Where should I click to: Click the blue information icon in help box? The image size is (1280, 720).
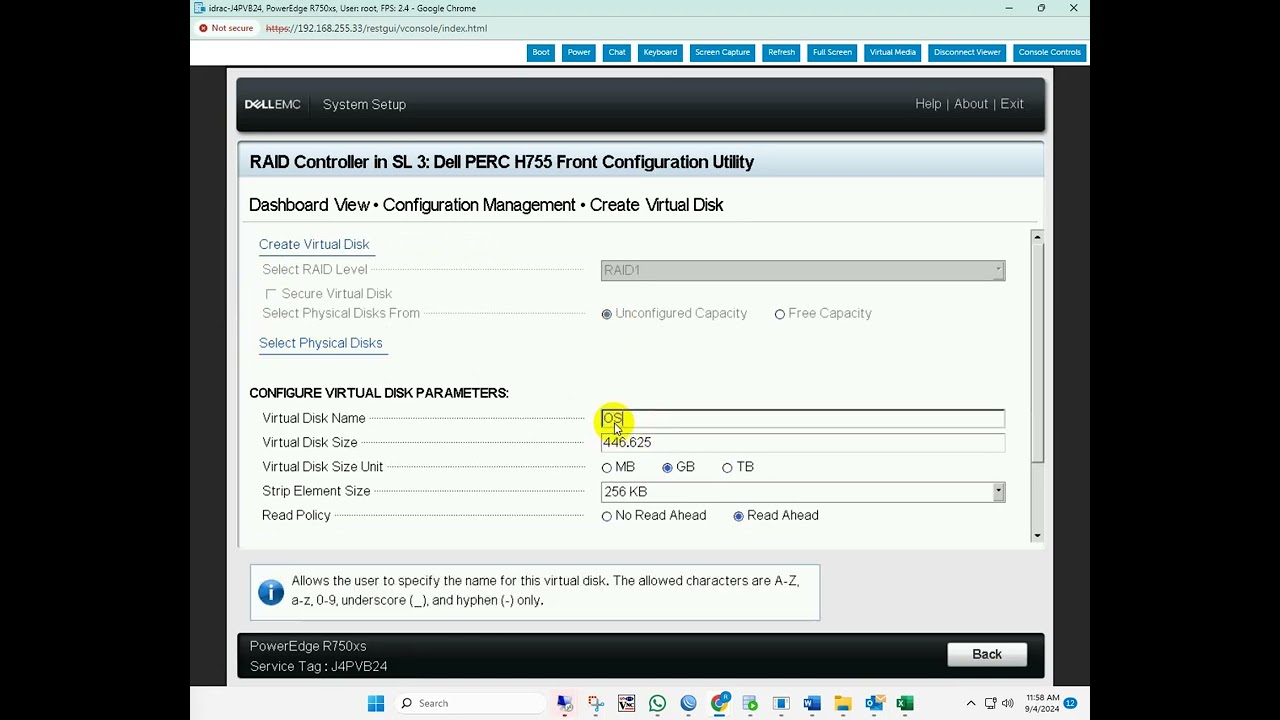point(271,592)
